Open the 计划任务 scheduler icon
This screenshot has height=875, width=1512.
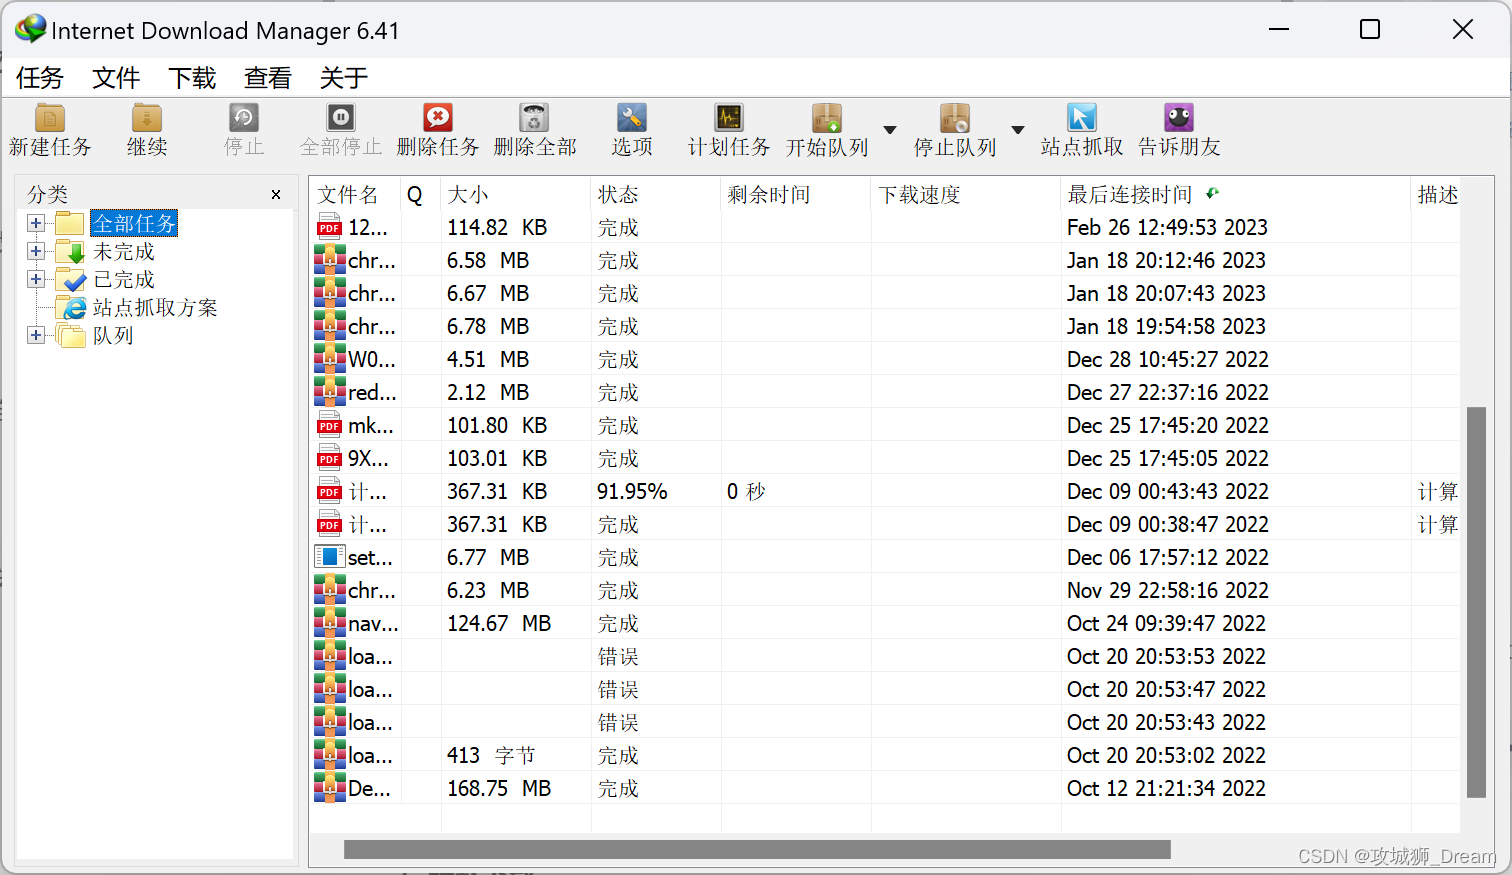click(729, 118)
